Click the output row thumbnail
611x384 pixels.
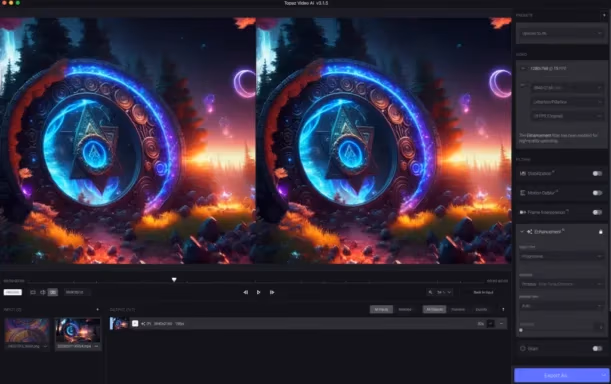(119, 324)
